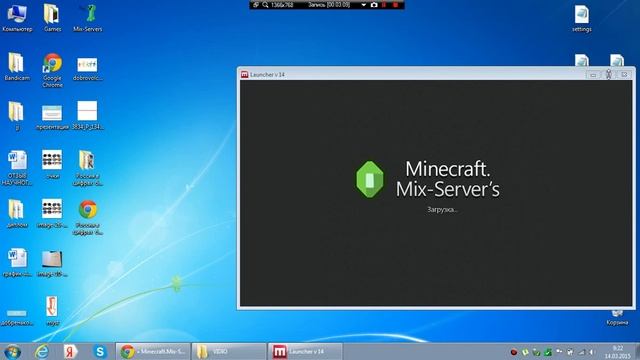Open the settings file on desktop
640x360 pixels.
[582, 18]
